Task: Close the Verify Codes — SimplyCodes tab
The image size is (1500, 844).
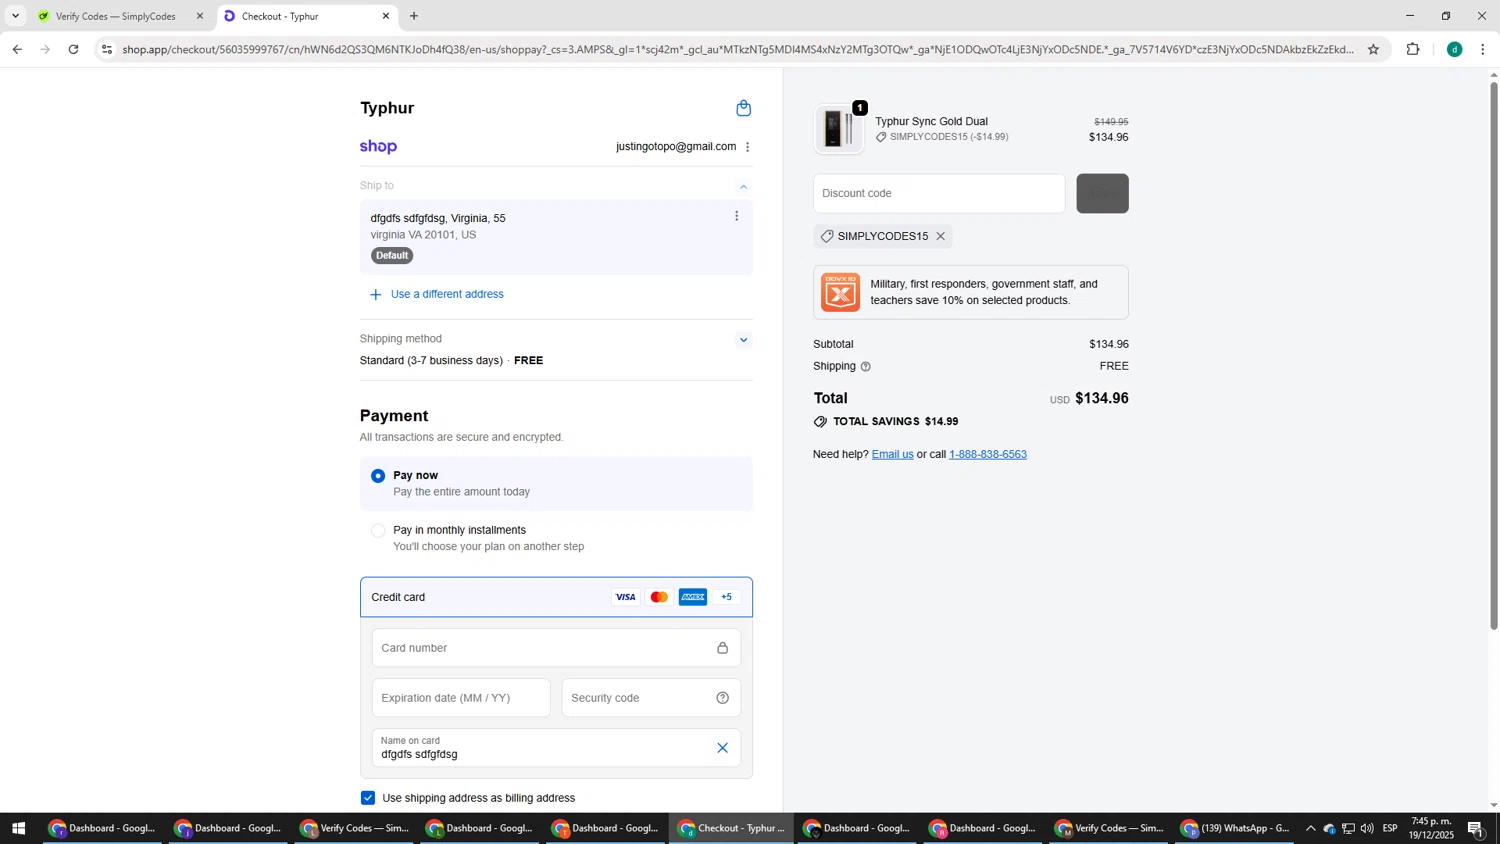Action: point(199,16)
